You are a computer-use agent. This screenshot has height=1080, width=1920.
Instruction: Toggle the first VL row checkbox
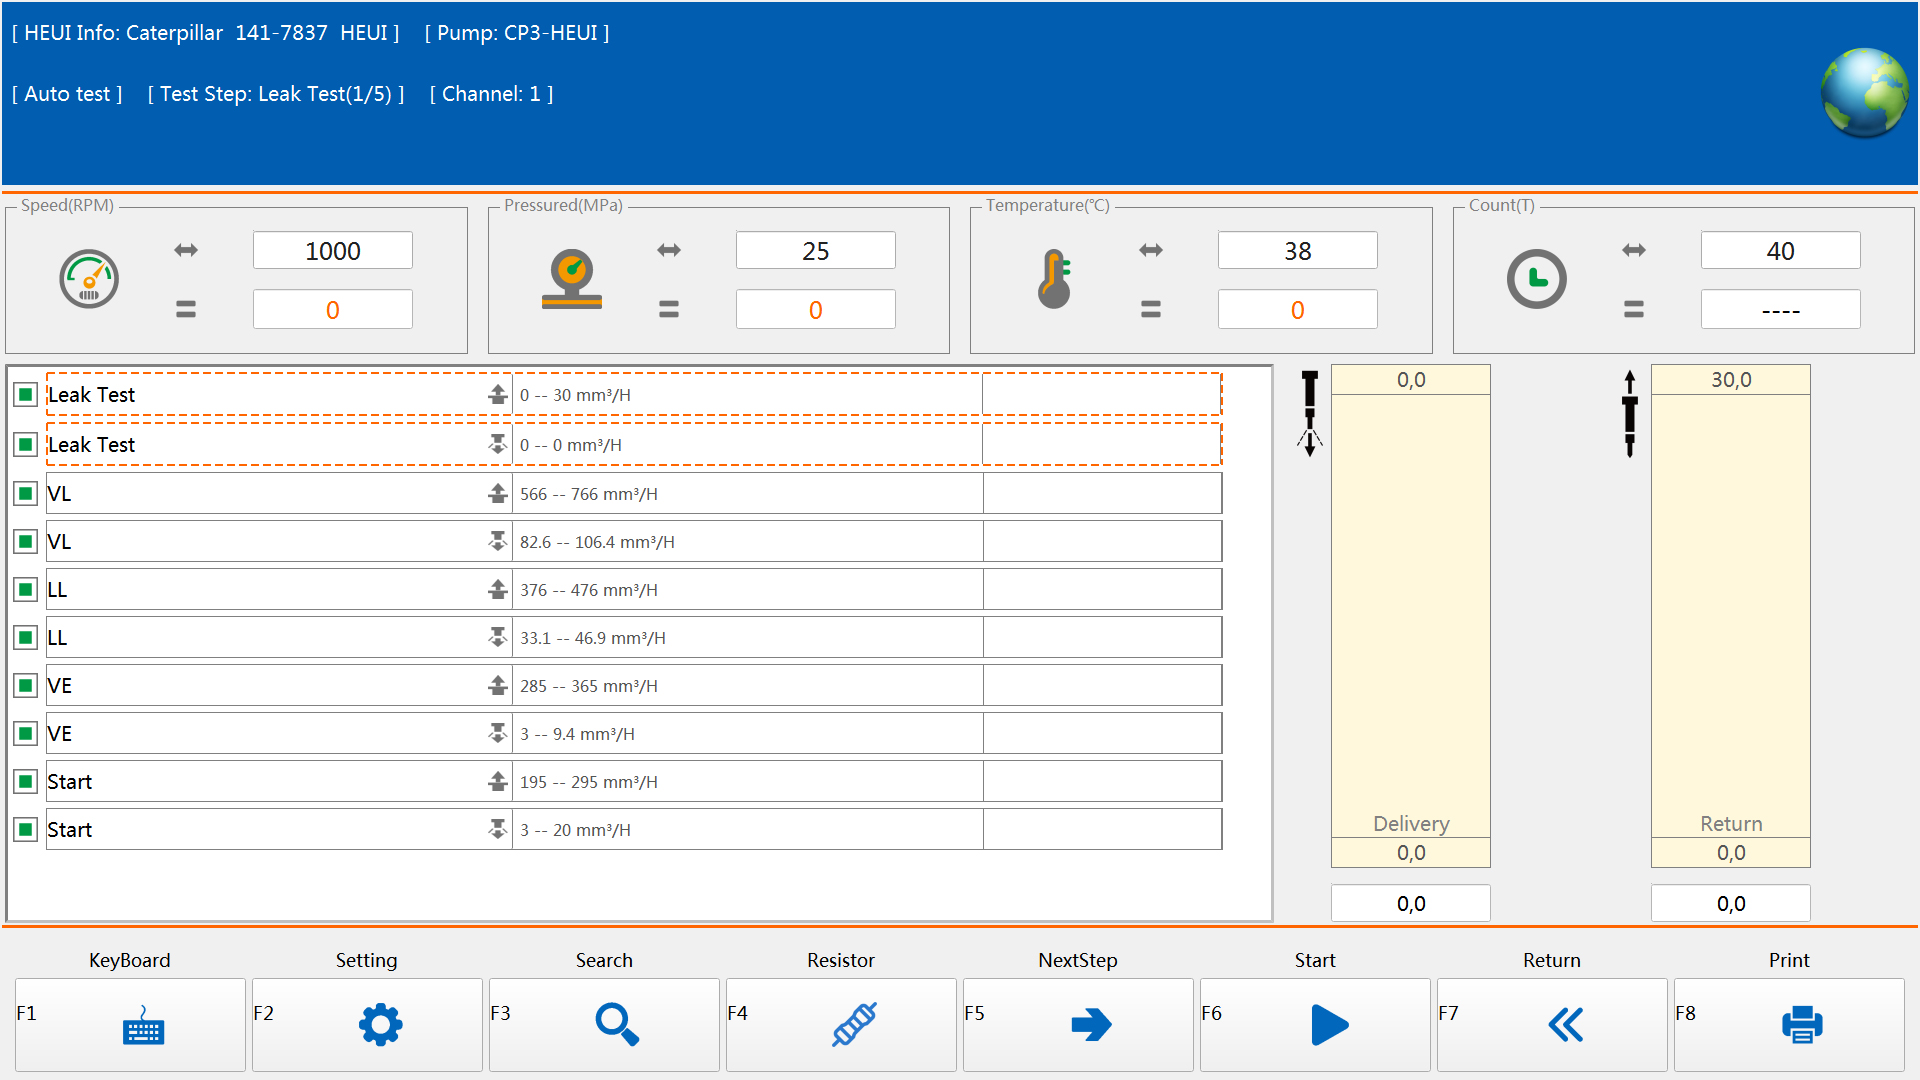click(26, 493)
